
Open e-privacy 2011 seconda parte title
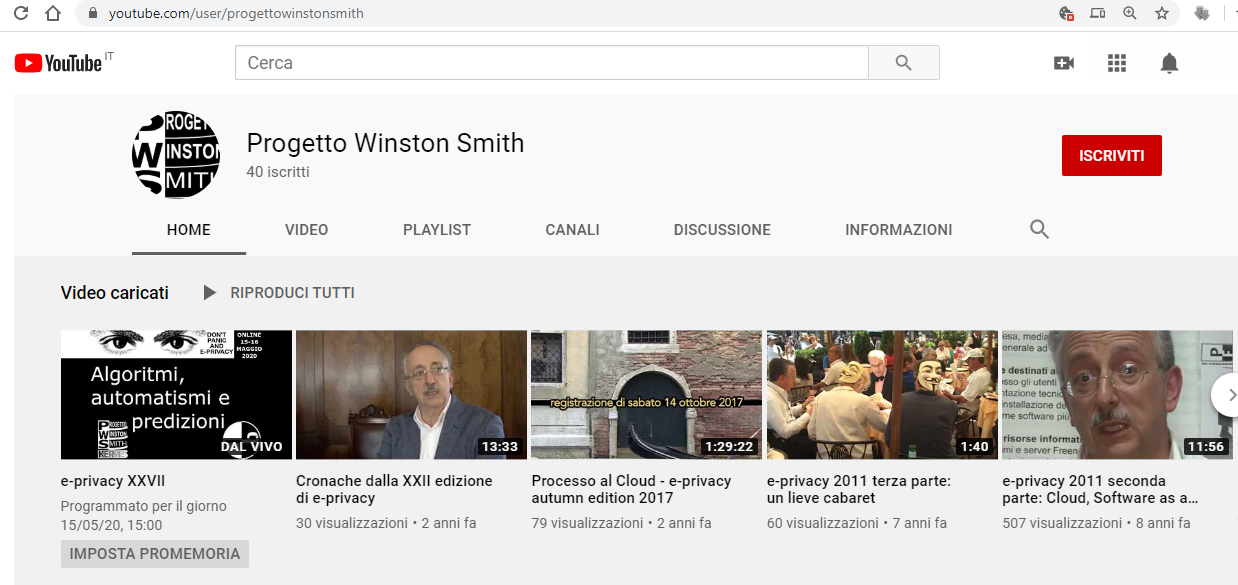1100,489
